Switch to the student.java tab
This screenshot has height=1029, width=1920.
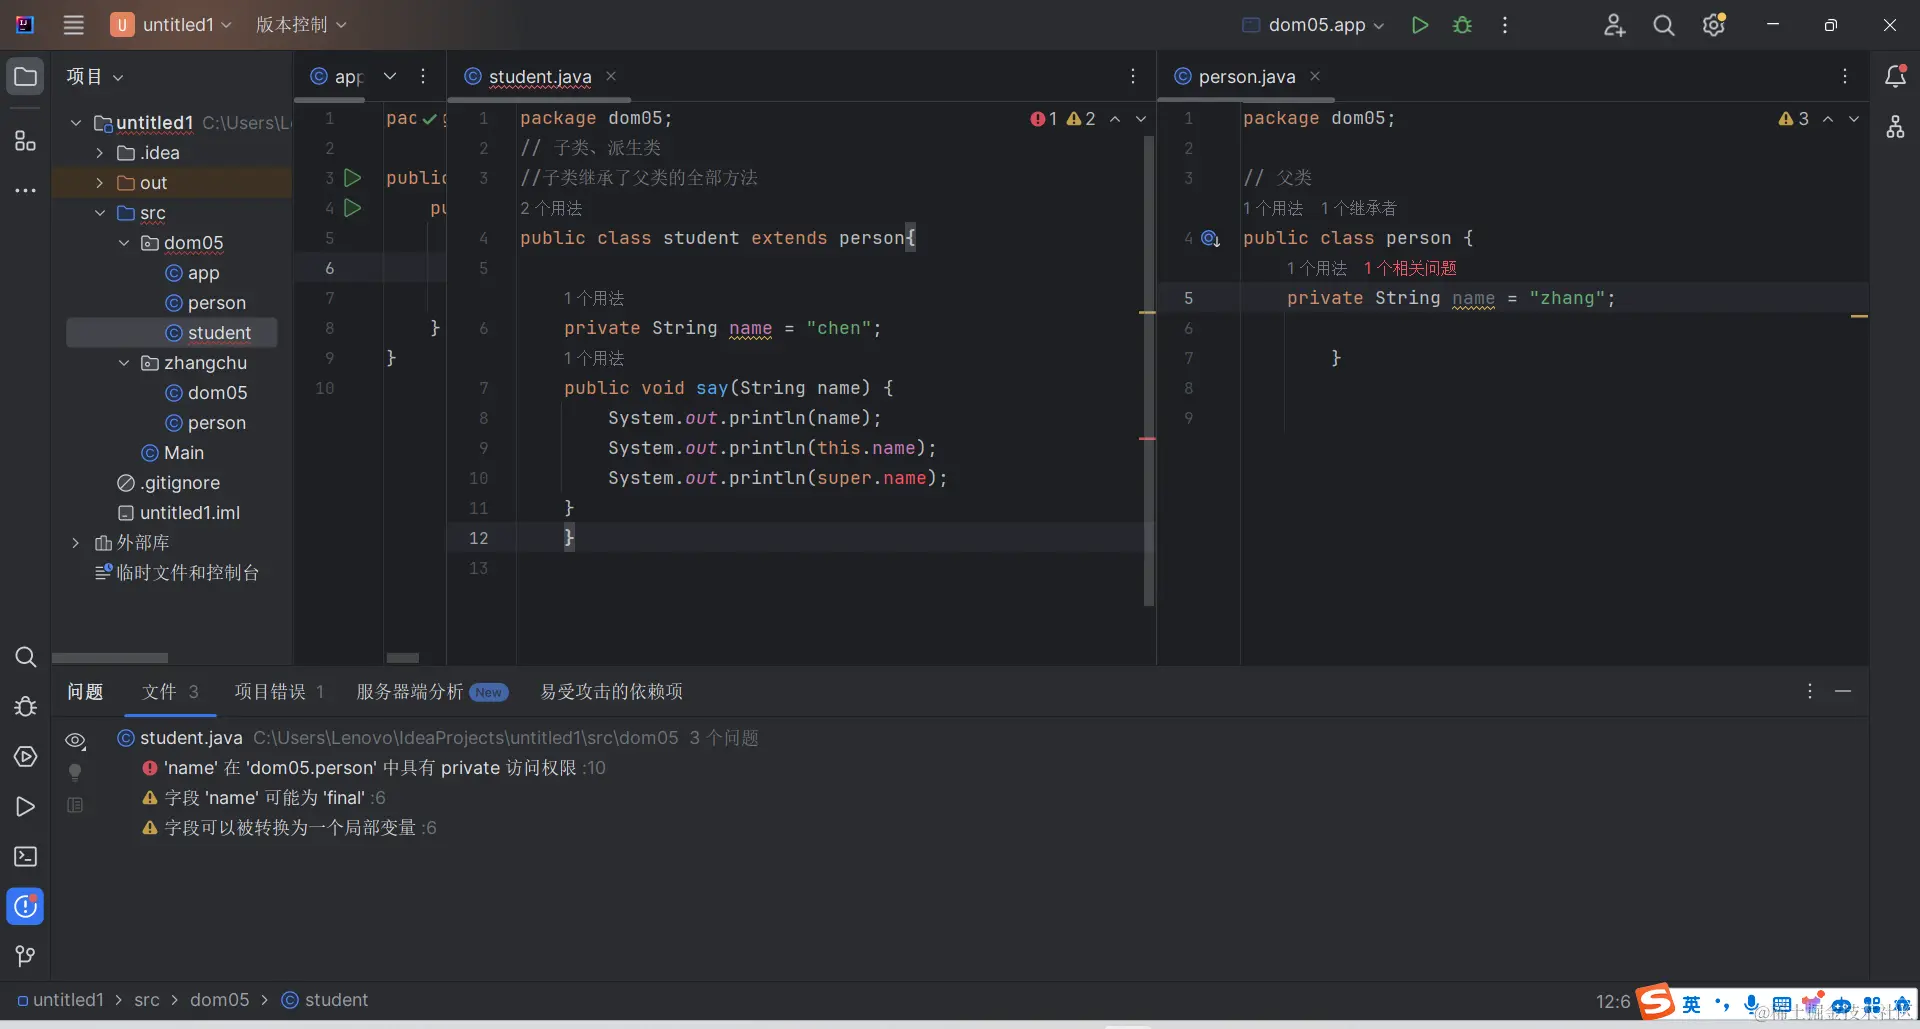point(540,77)
